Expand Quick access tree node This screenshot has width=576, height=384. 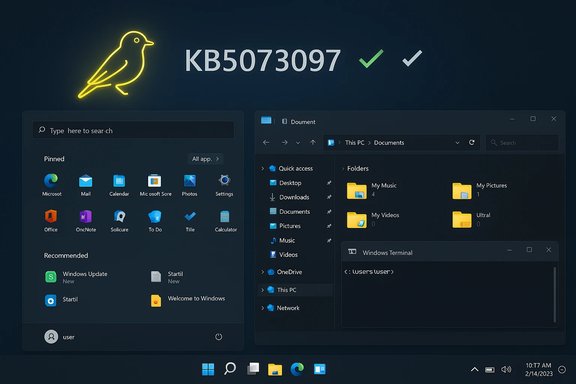262,168
